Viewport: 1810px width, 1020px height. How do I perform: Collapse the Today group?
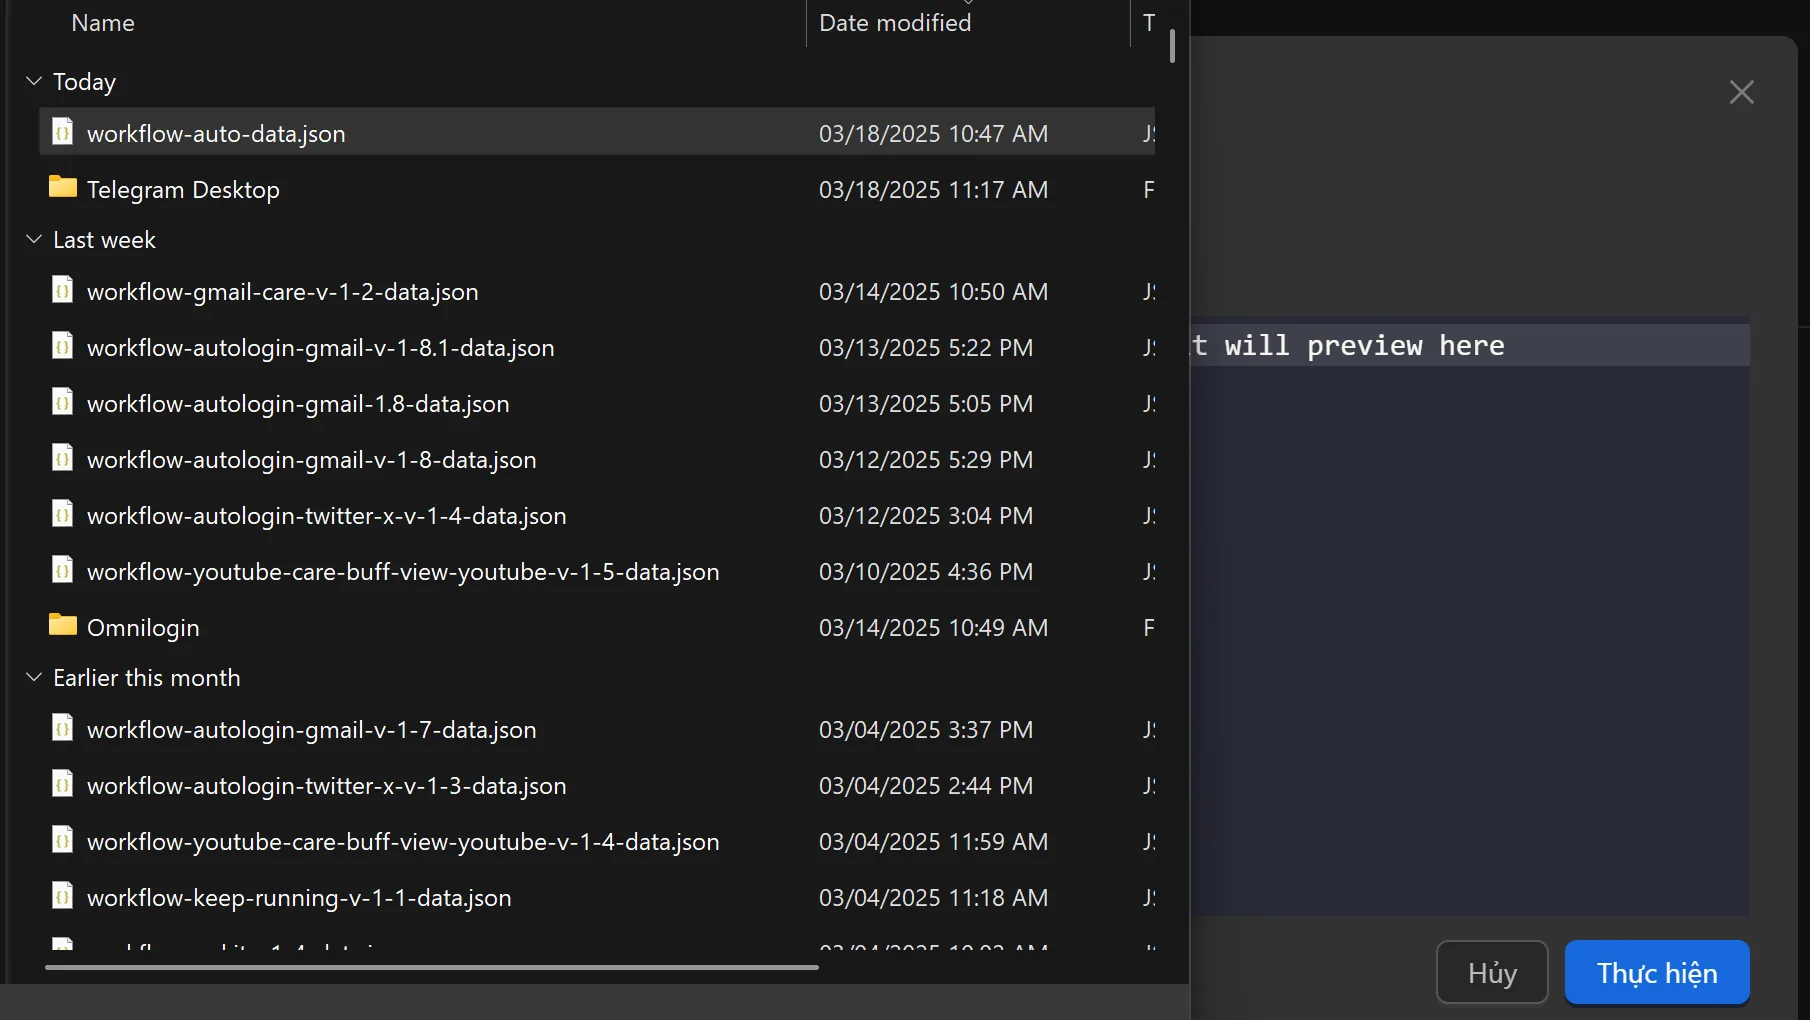tap(33, 81)
